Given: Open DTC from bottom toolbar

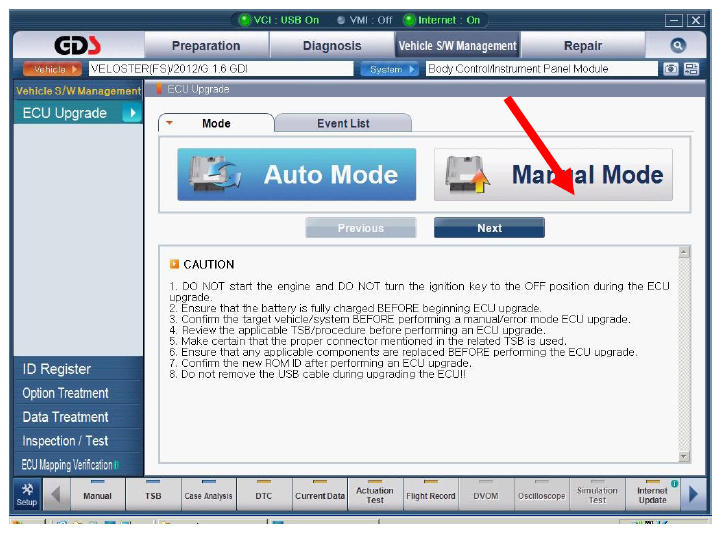Looking at the screenshot, I should pos(264,494).
